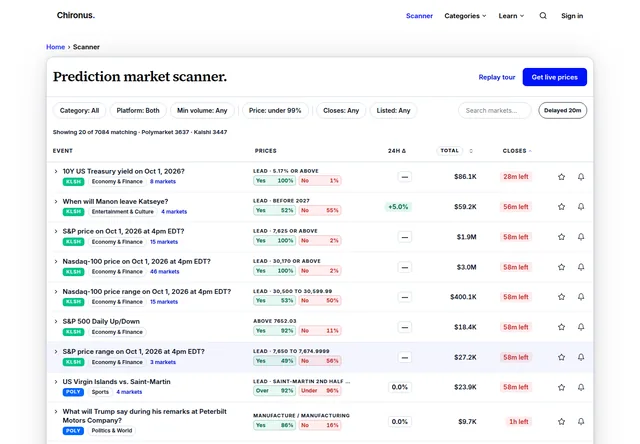Expand the 10Y US Treasury yield row
The height and width of the screenshot is (444, 640).
pos(56,171)
